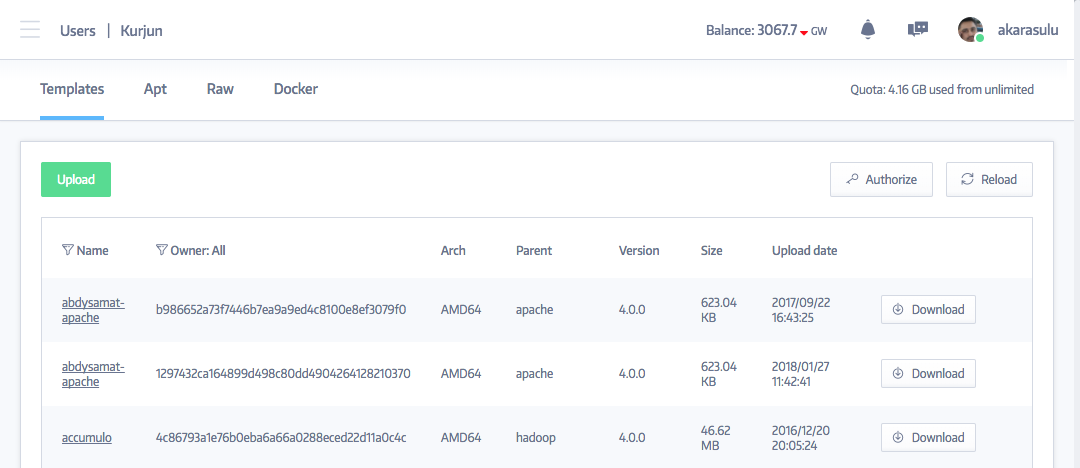Click hadoop parent in accumulo row

pos(536,438)
